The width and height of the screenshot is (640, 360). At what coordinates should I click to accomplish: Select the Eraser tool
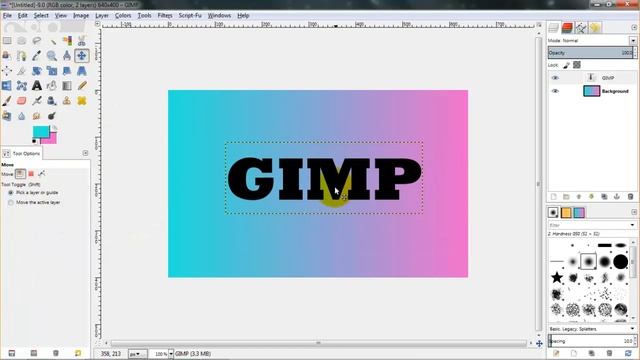(x=22, y=101)
